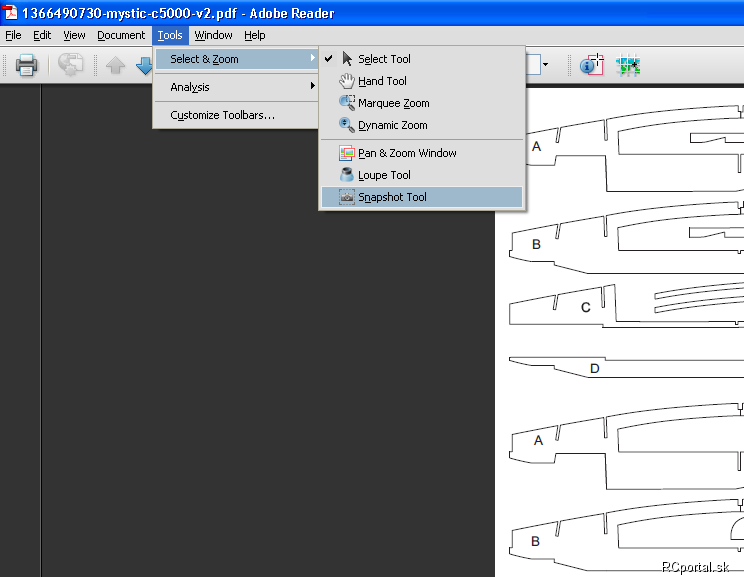Open the zoom level dropdown arrow

(546, 65)
